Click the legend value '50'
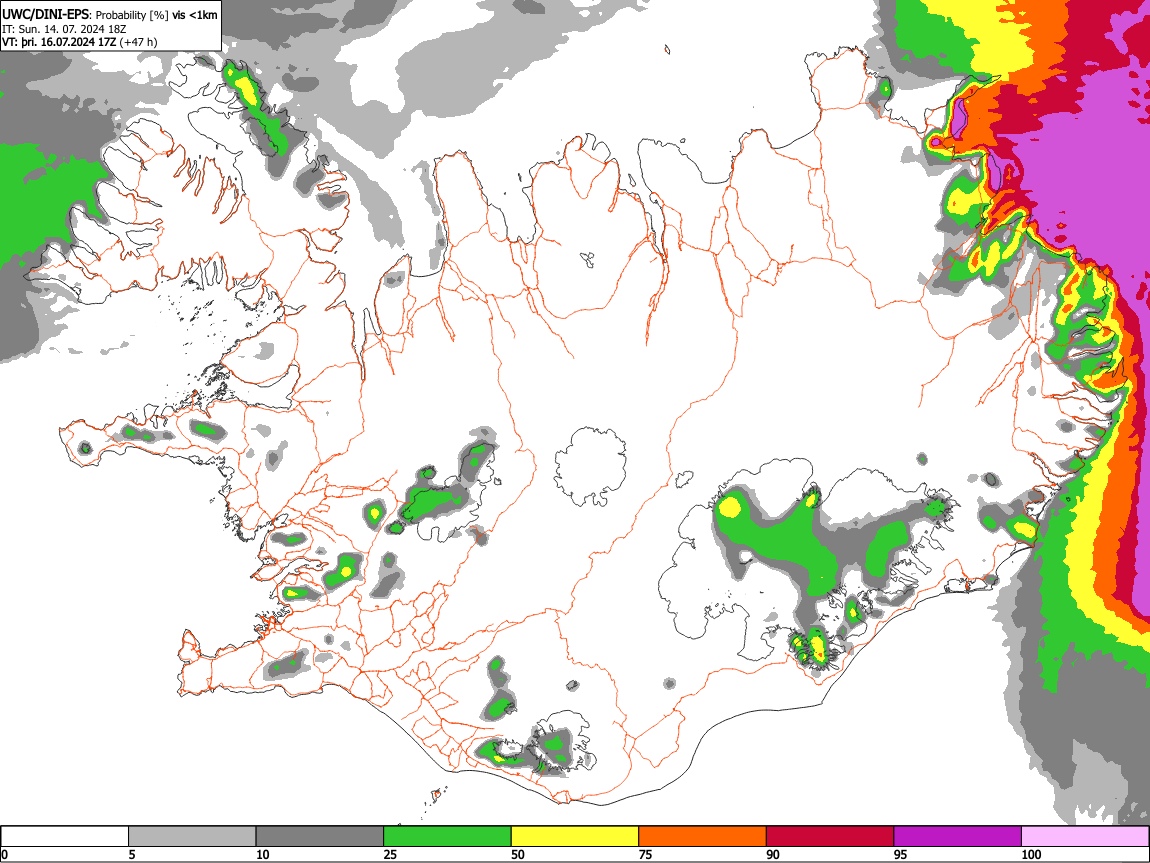Screen dimensions: 1150x863 coord(518,854)
